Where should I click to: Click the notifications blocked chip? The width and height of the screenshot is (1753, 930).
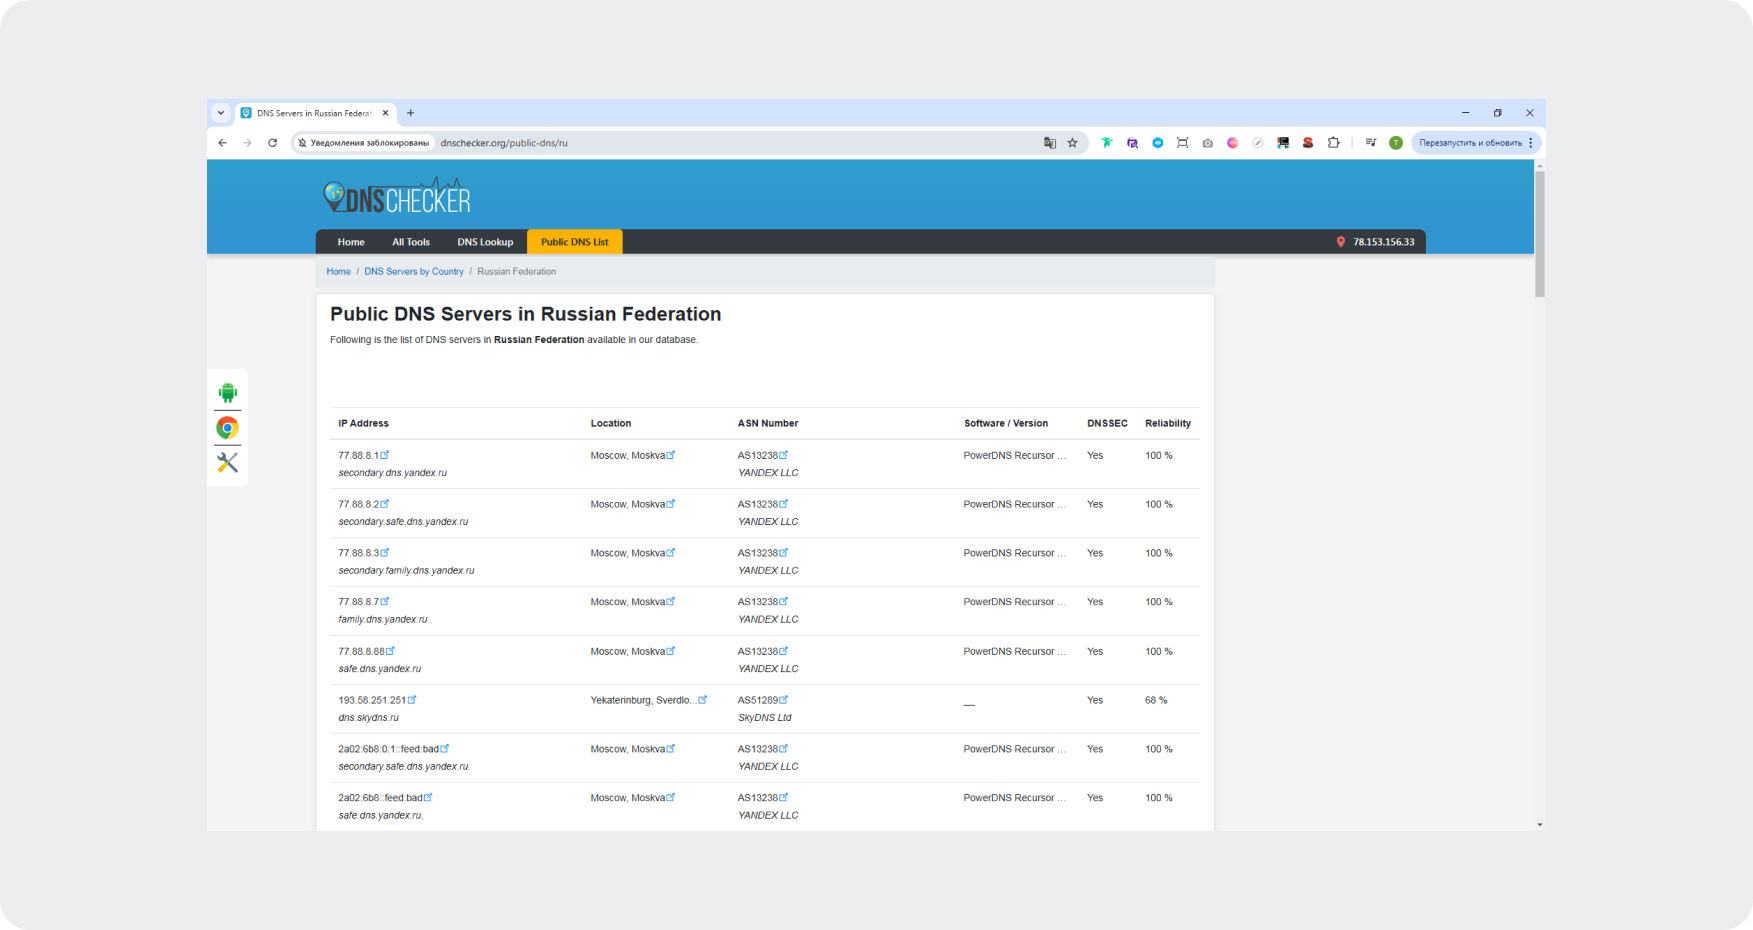pyautogui.click(x=364, y=143)
